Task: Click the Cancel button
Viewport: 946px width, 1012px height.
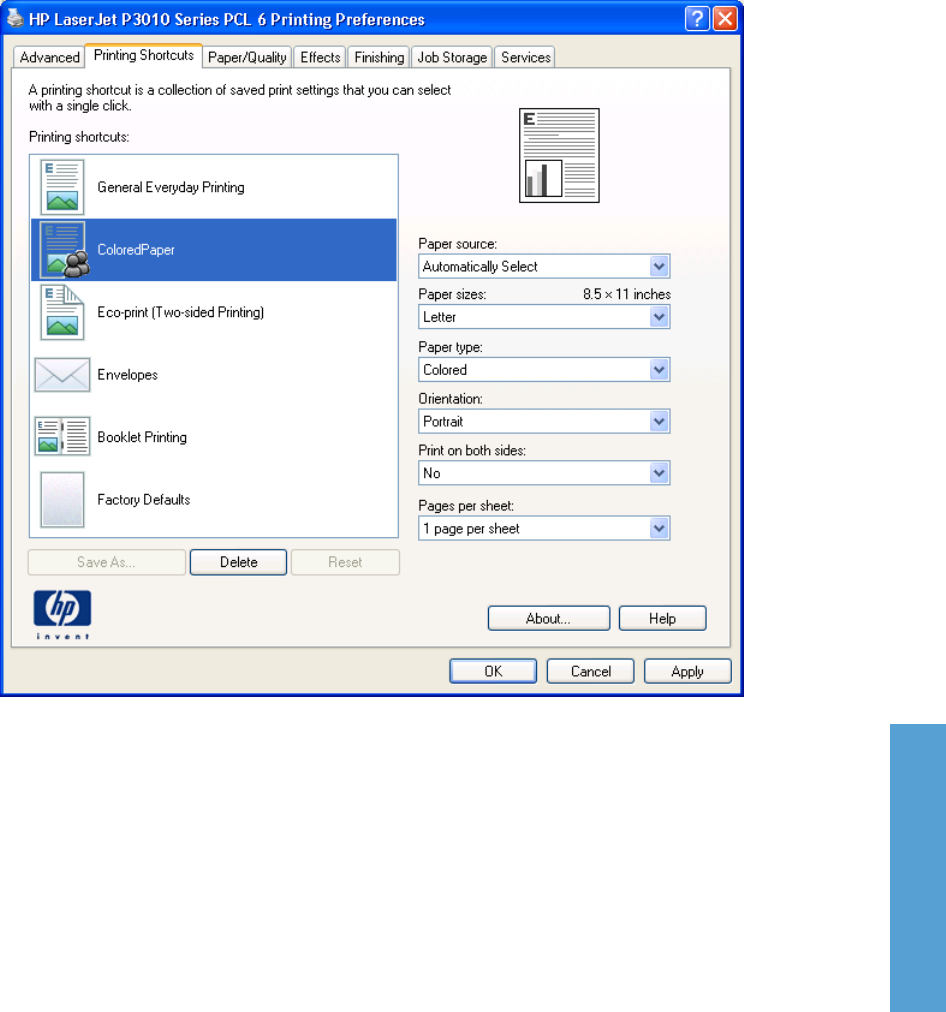Action: pos(590,671)
